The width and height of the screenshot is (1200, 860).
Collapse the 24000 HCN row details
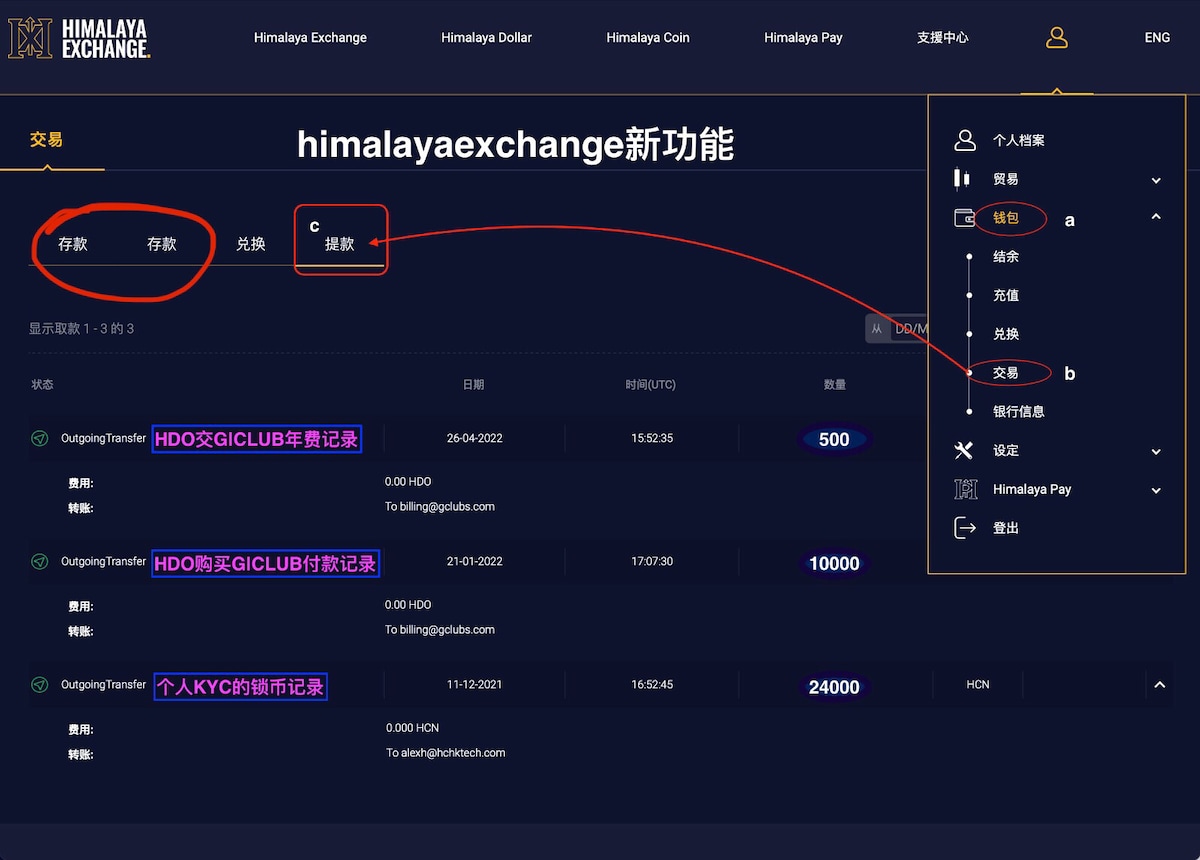click(x=1160, y=685)
